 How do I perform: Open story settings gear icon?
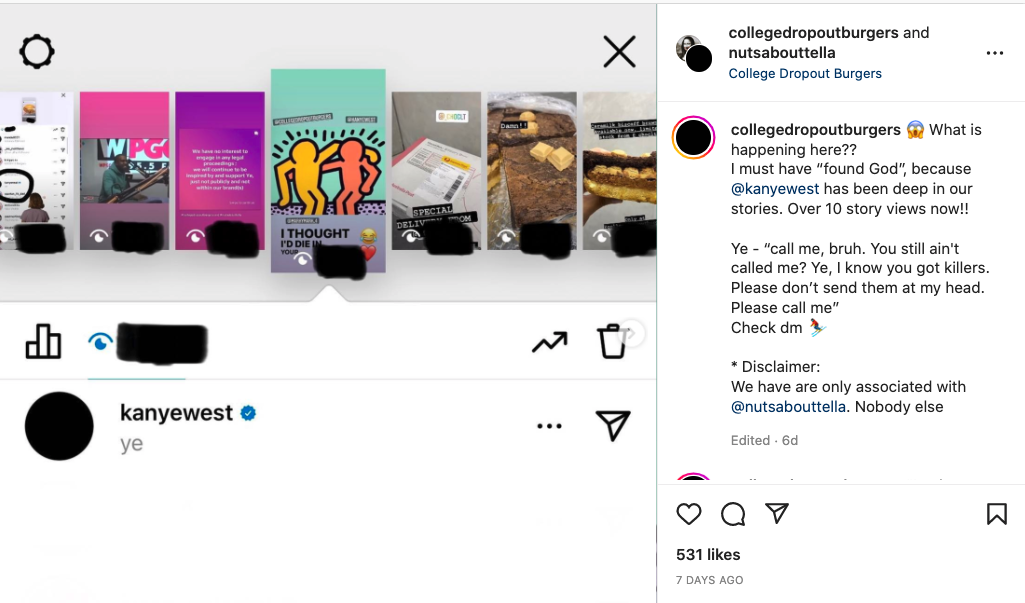point(37,51)
